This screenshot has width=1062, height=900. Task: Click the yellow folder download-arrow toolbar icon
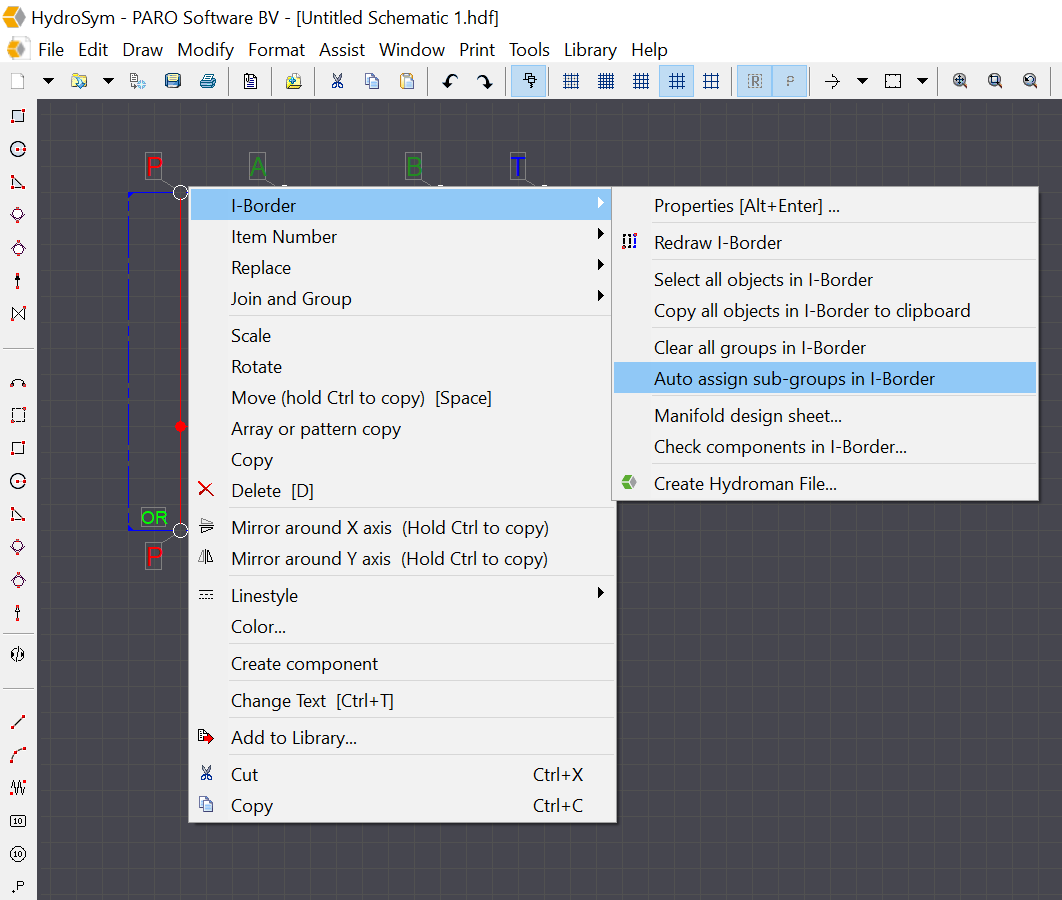pyautogui.click(x=293, y=81)
